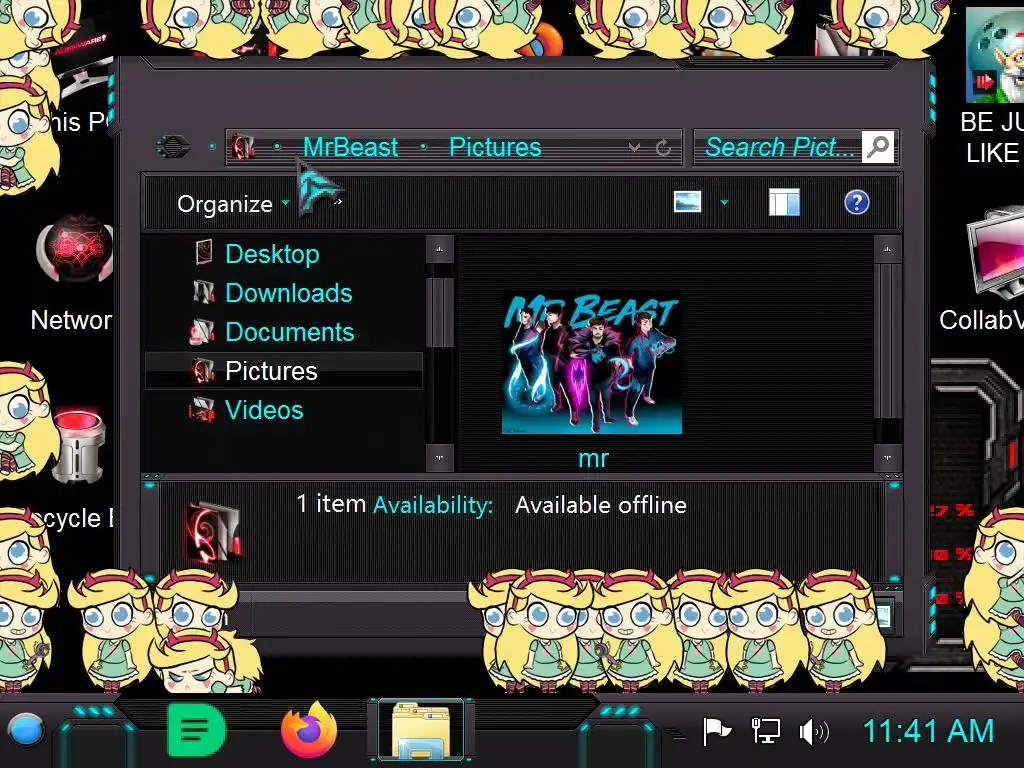This screenshot has height=768, width=1024.
Task: Click the Availability label
Action: [433, 505]
